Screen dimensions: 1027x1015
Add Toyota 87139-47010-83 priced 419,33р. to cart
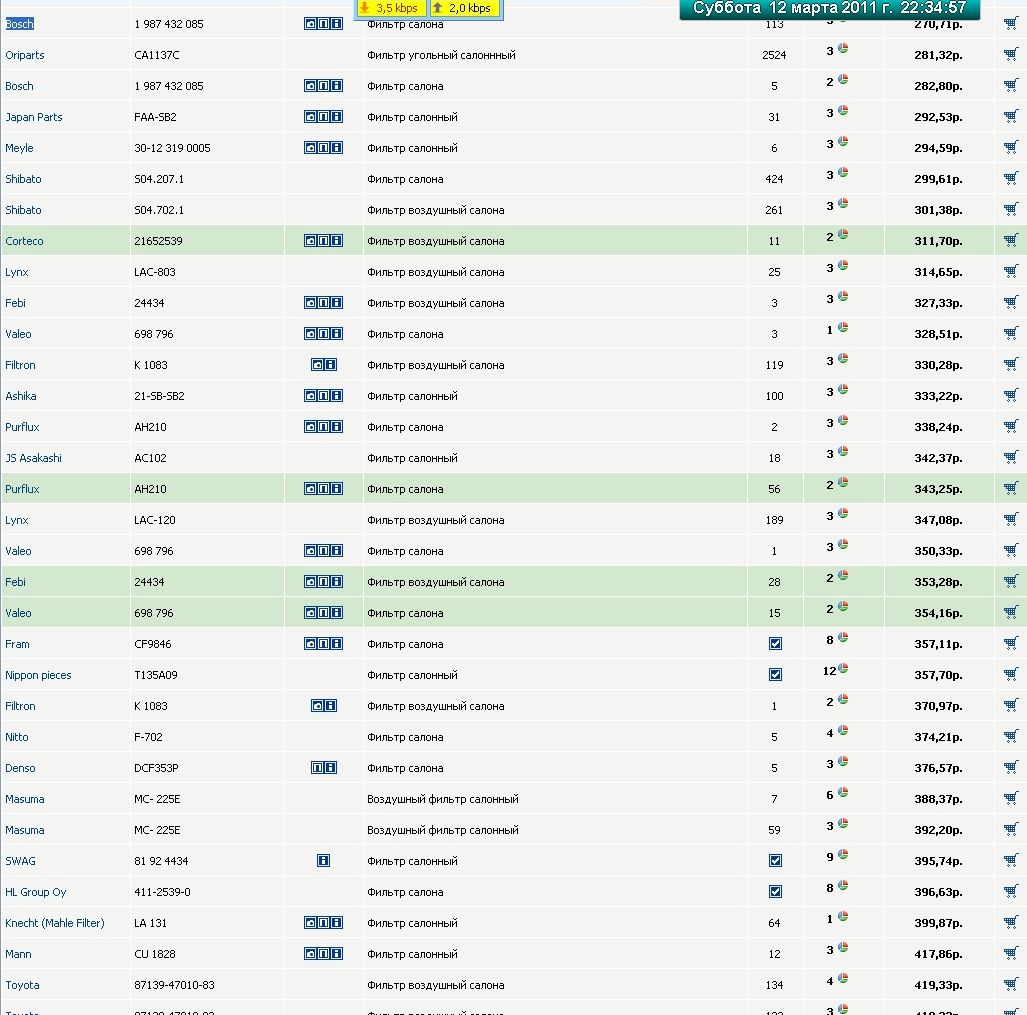(x=1011, y=984)
